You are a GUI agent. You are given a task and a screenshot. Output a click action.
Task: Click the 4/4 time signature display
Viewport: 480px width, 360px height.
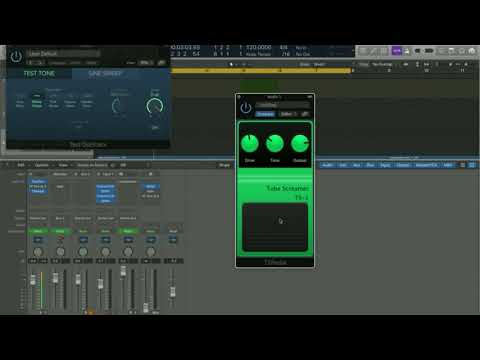pos(284,48)
